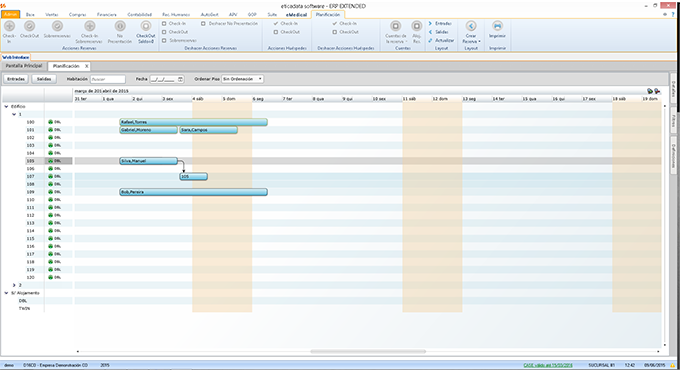The image size is (680, 370).
Task: Click room 100 green status icon
Action: click(x=50, y=122)
